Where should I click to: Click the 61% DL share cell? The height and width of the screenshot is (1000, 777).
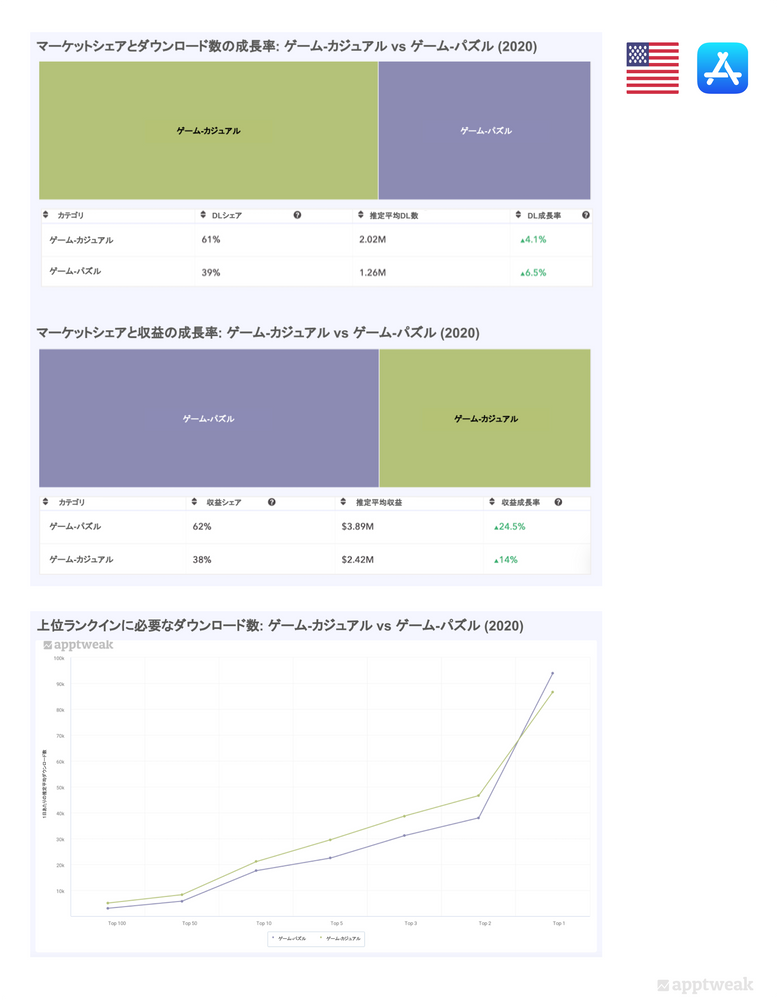coord(211,240)
